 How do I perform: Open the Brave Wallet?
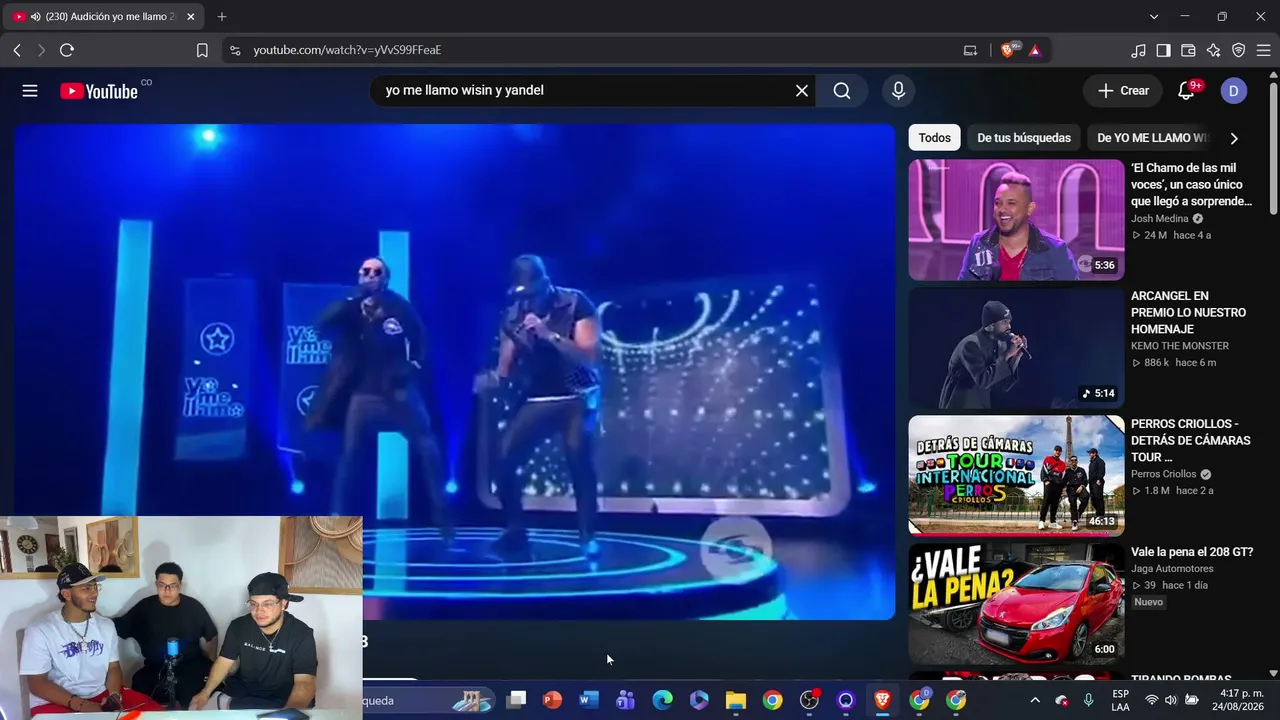[x=1189, y=50]
